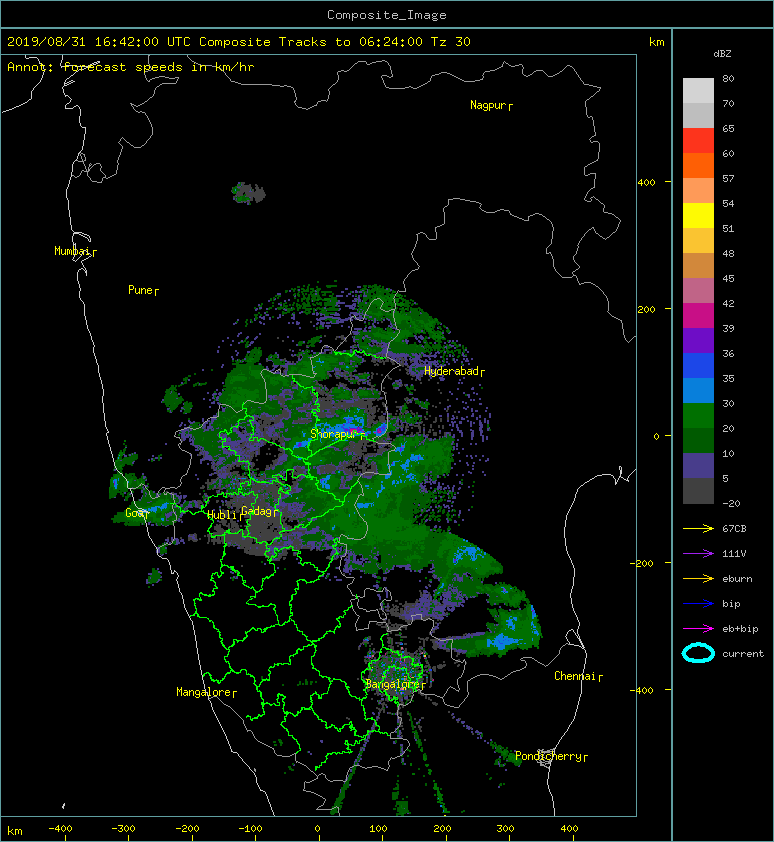
Task: Click the small radar echo south of Nagpur
Action: 248,193
